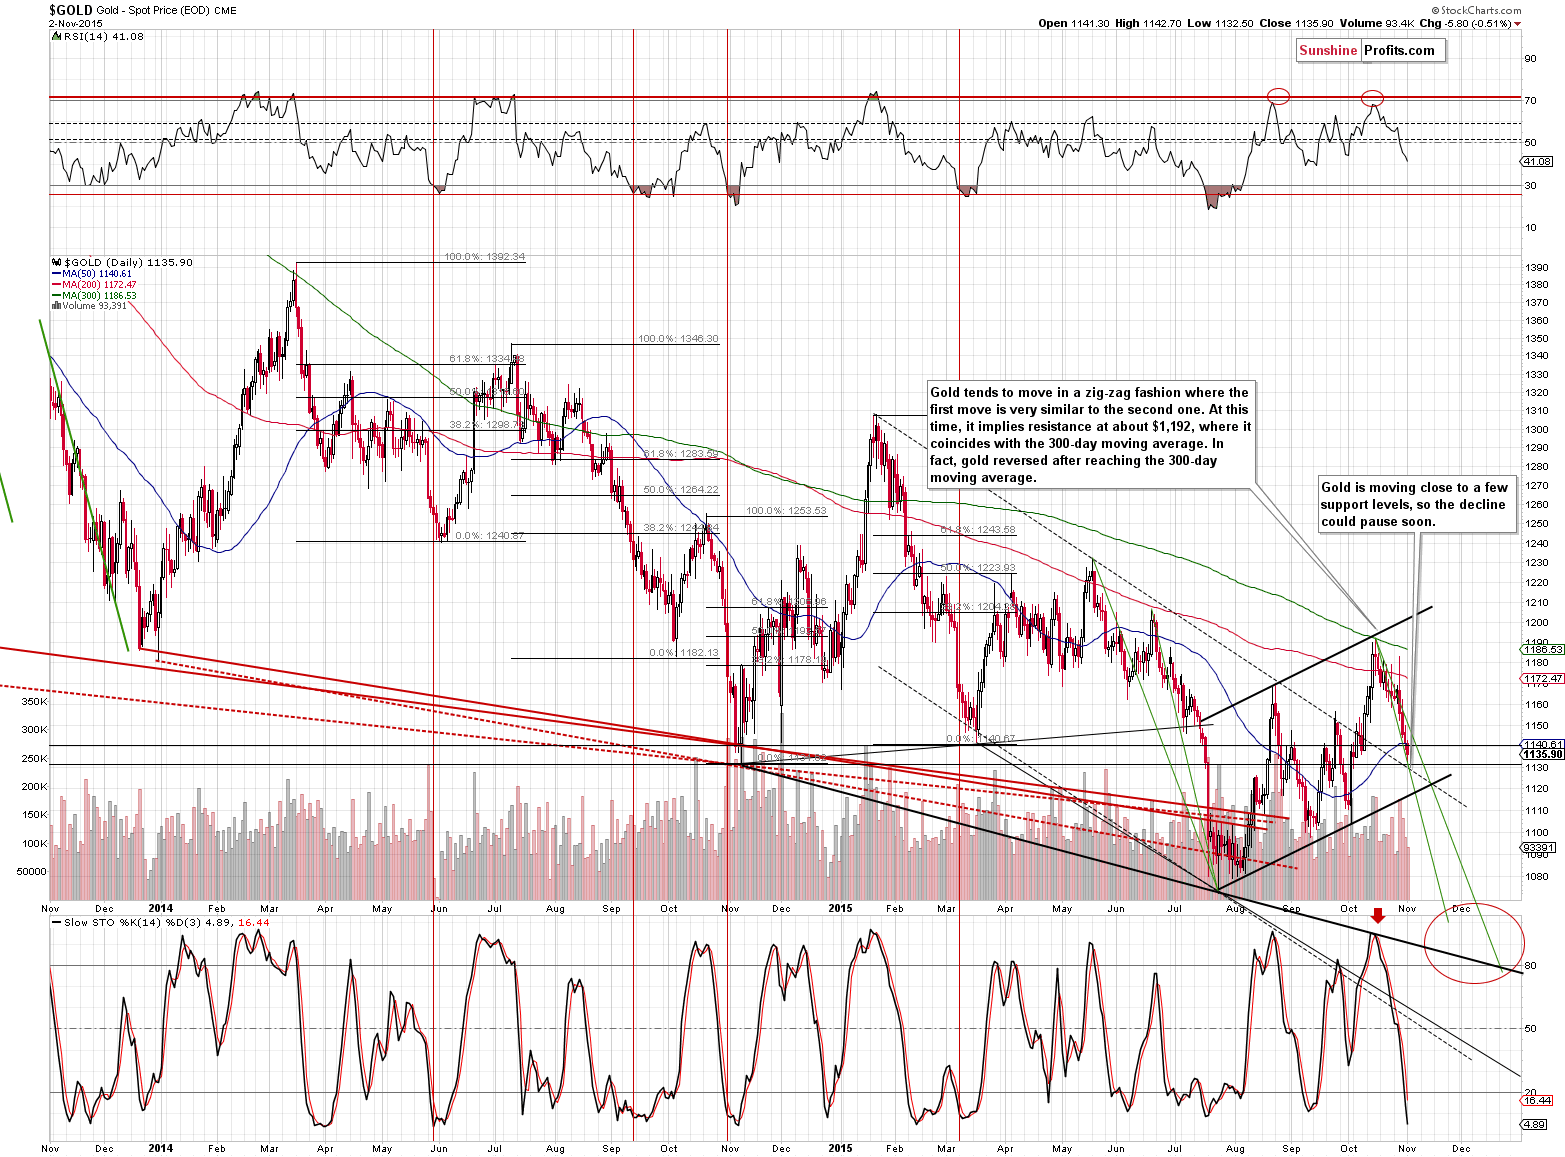Click the MA(50) 1140.61 legend entry

pyautogui.click(x=91, y=273)
